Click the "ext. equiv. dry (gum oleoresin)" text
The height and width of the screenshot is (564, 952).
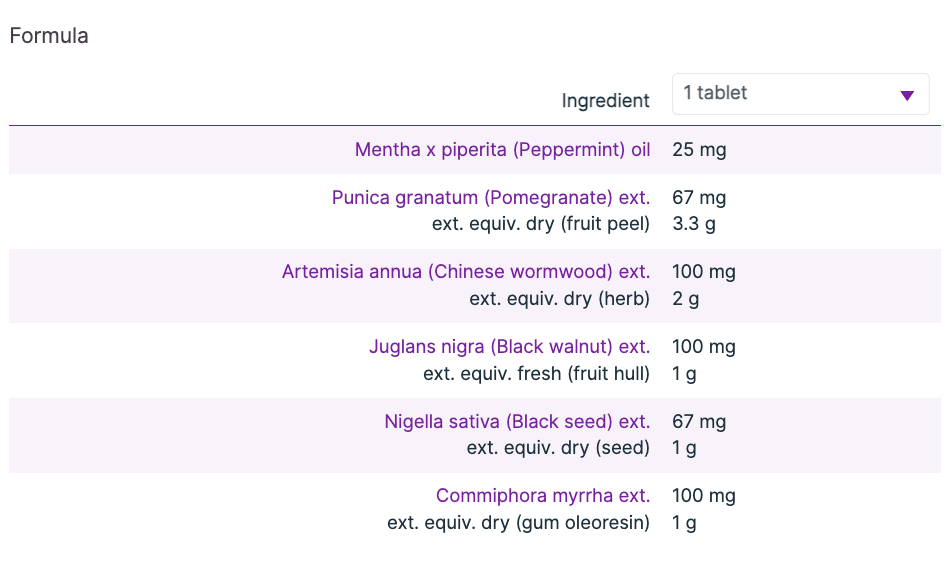coord(518,522)
